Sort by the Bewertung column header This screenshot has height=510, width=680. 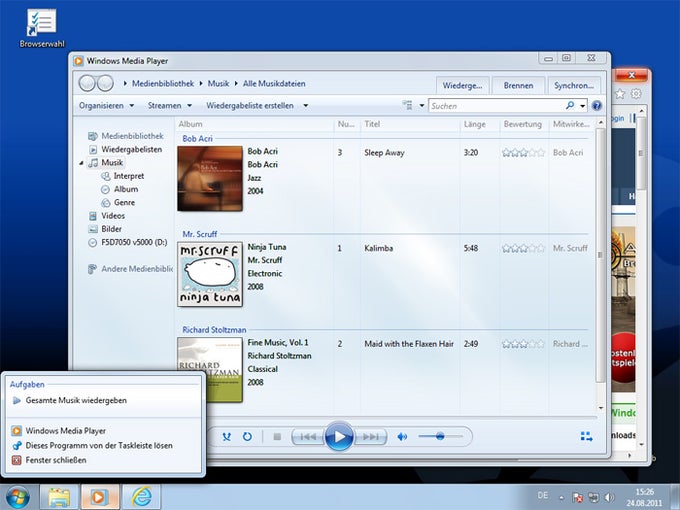pos(523,124)
